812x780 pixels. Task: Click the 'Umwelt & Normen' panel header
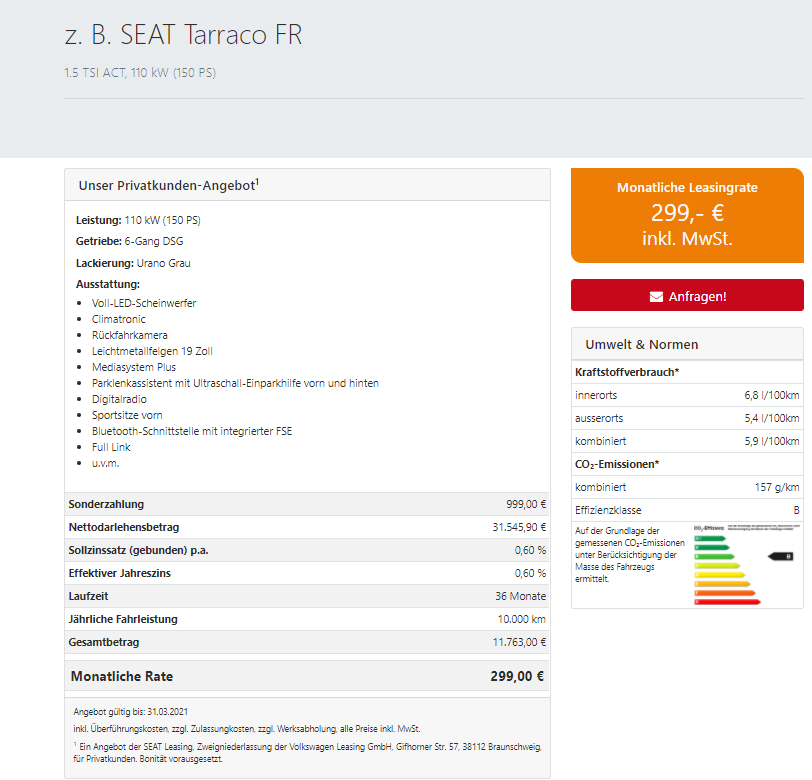687,344
